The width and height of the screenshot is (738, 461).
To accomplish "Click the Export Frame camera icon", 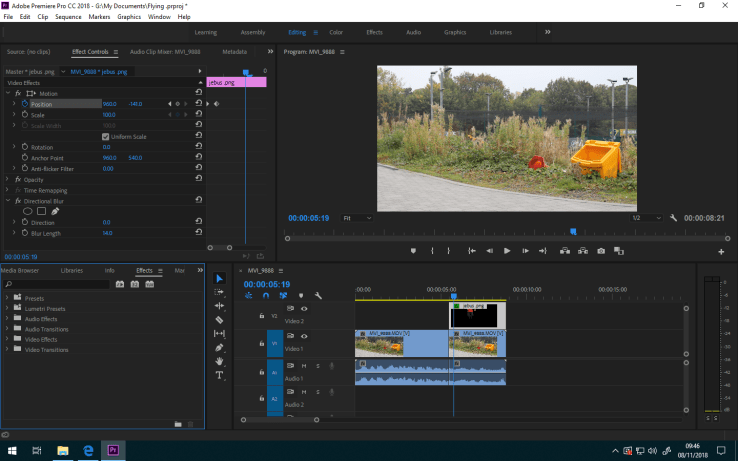I will [600, 251].
